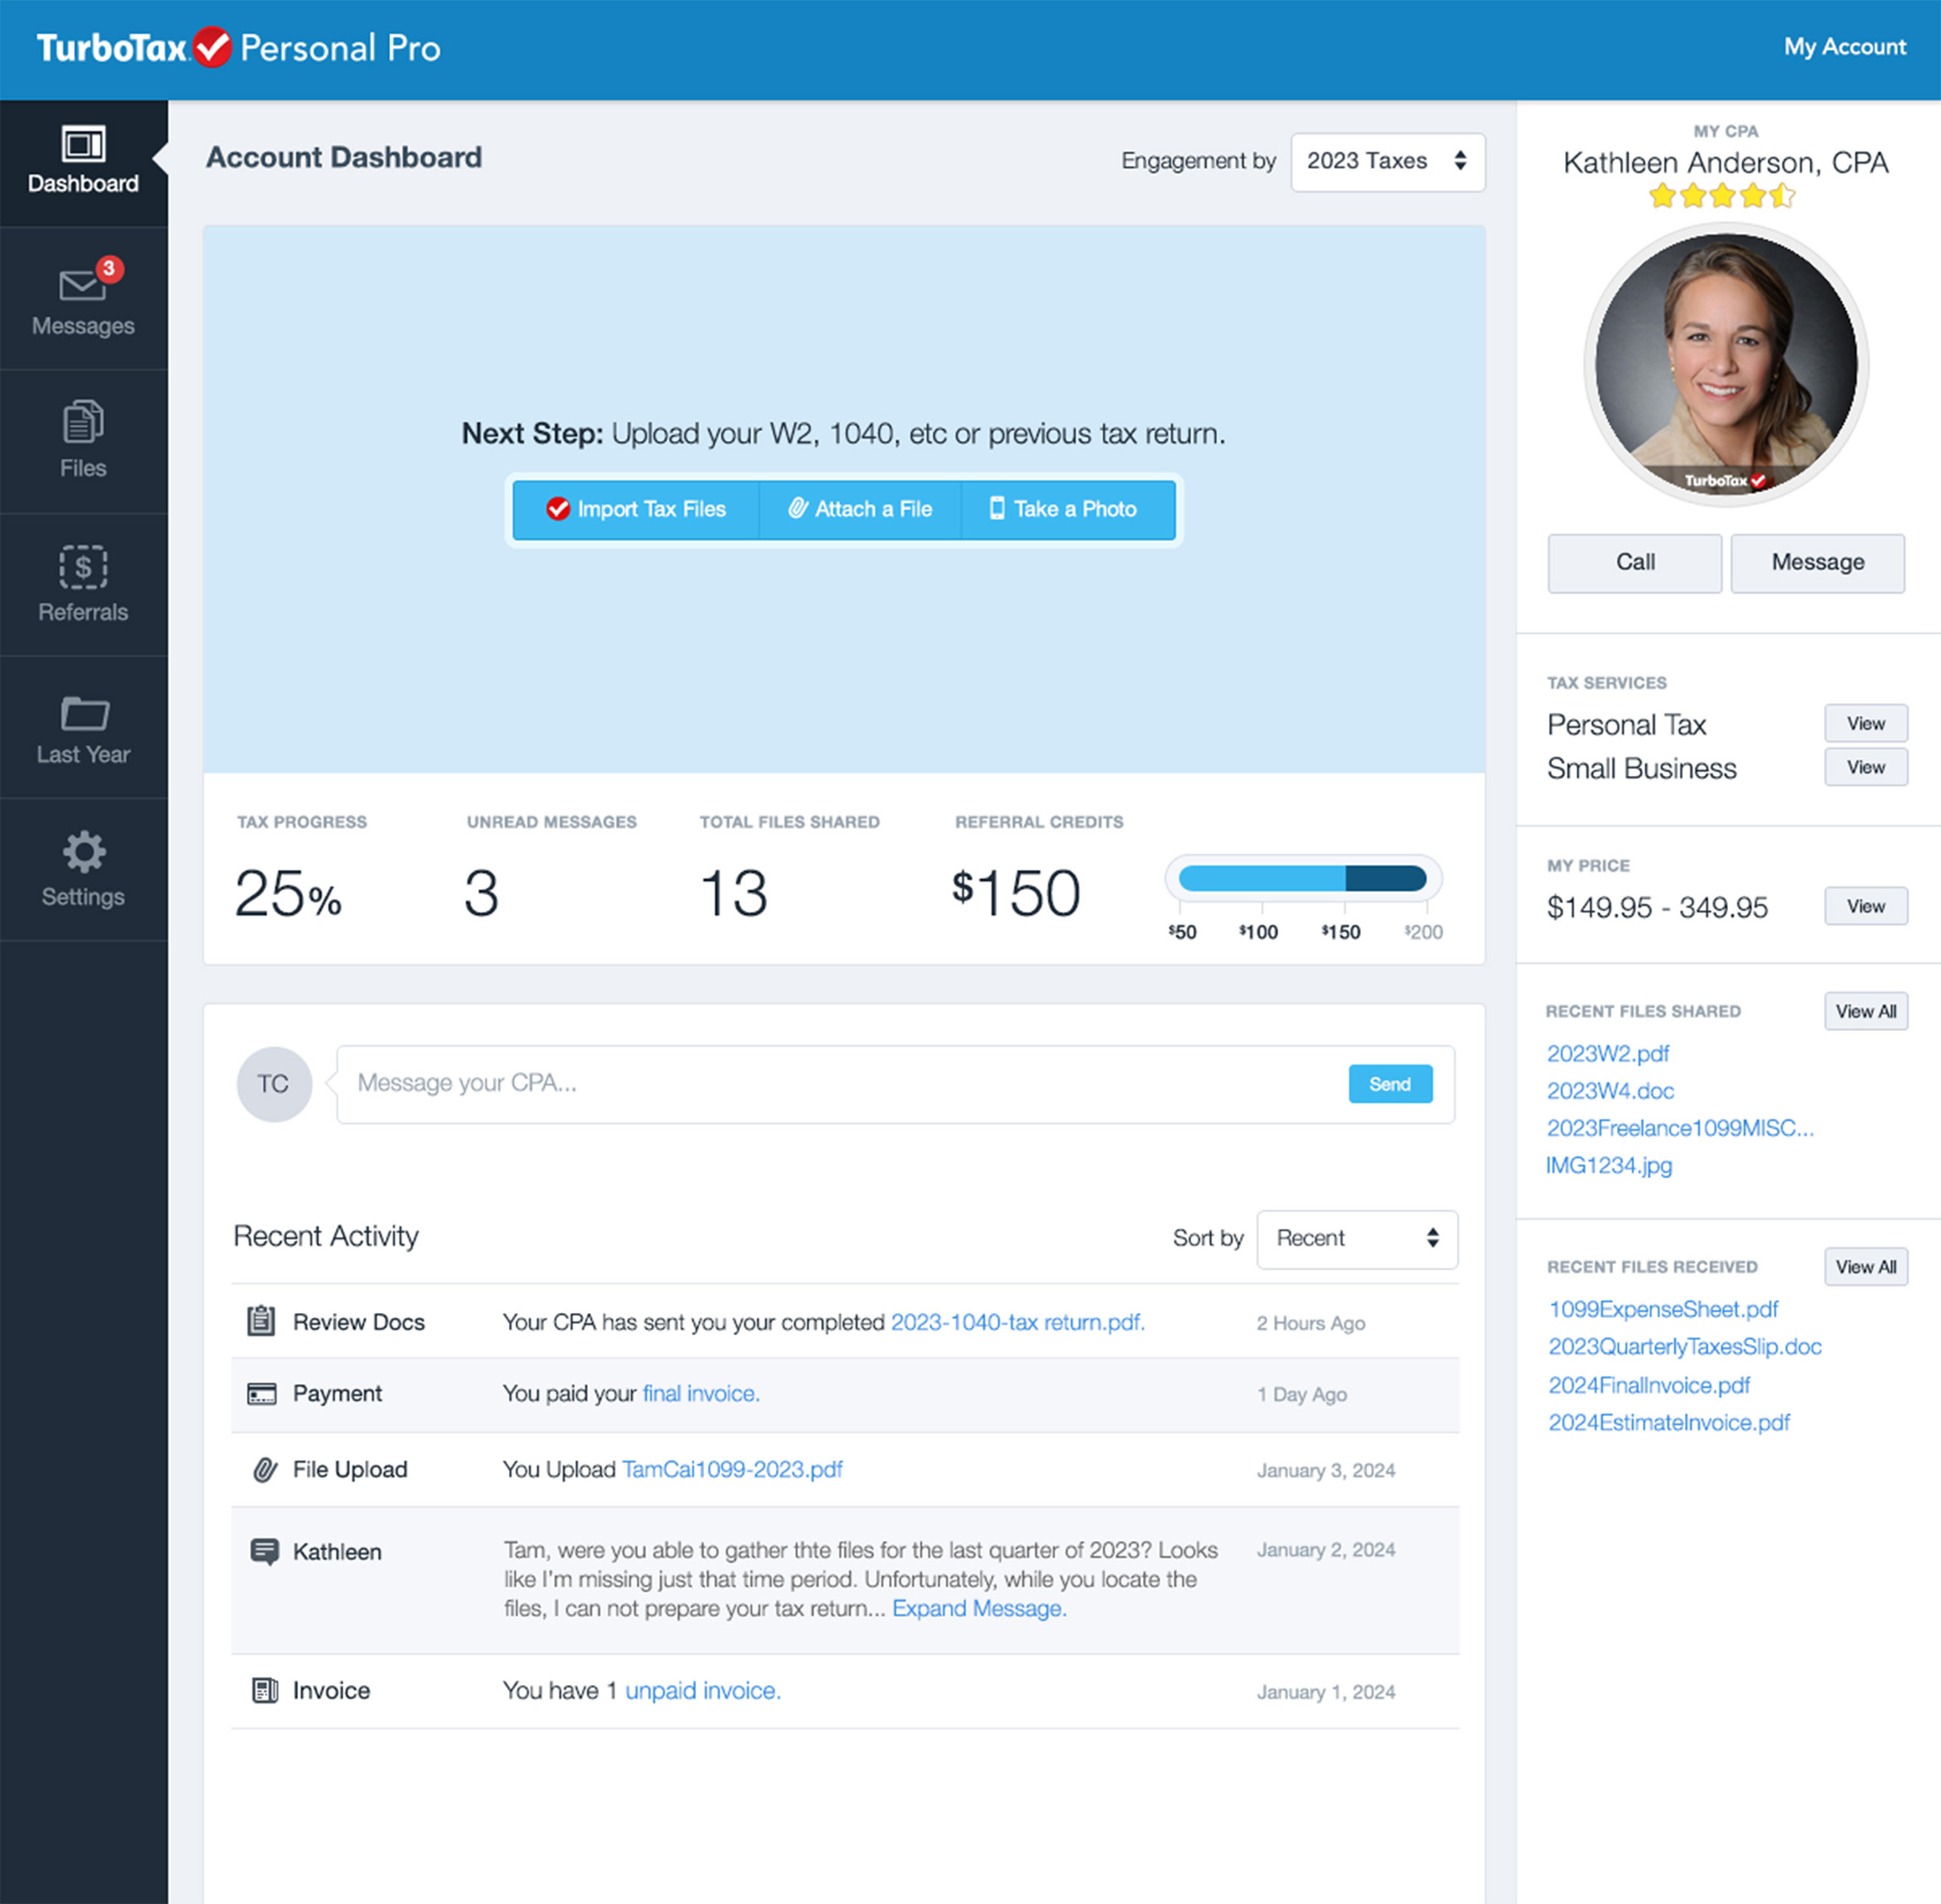View the Personal Tax service
Viewport: 1941px width, 1904px height.
click(1865, 723)
